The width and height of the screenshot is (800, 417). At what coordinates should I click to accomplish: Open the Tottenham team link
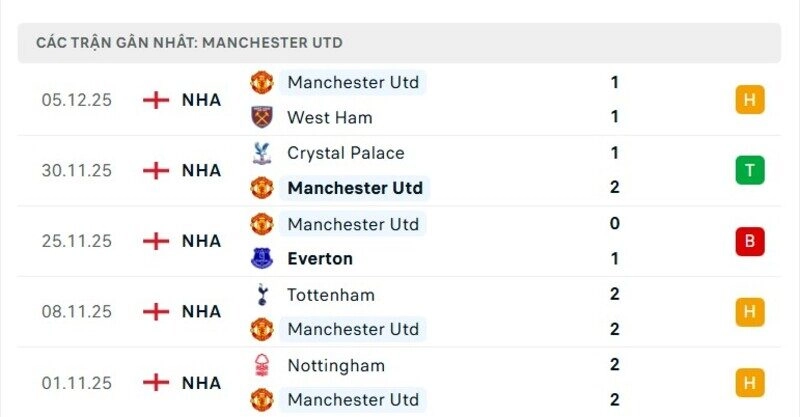coord(331,295)
